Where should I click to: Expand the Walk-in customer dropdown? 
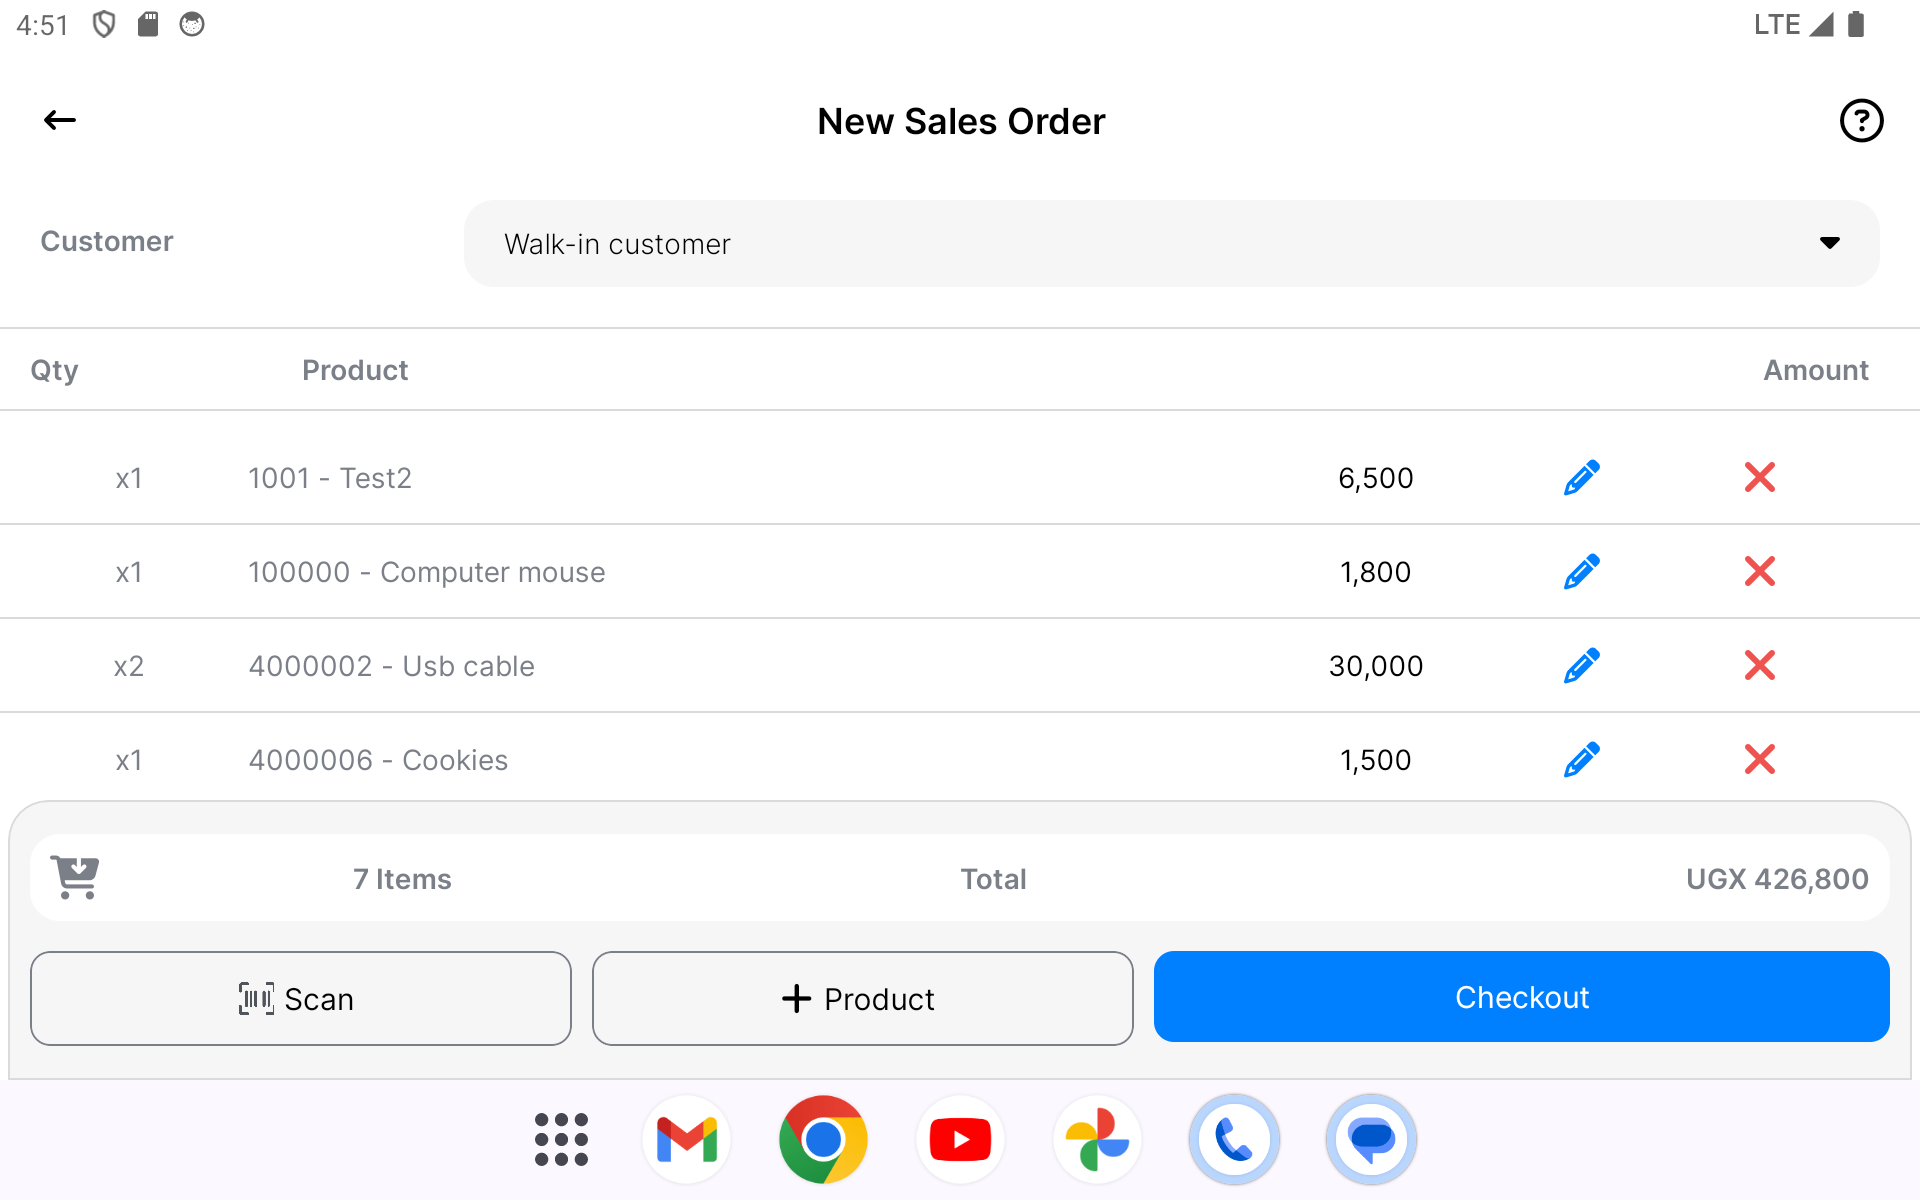[1170, 244]
